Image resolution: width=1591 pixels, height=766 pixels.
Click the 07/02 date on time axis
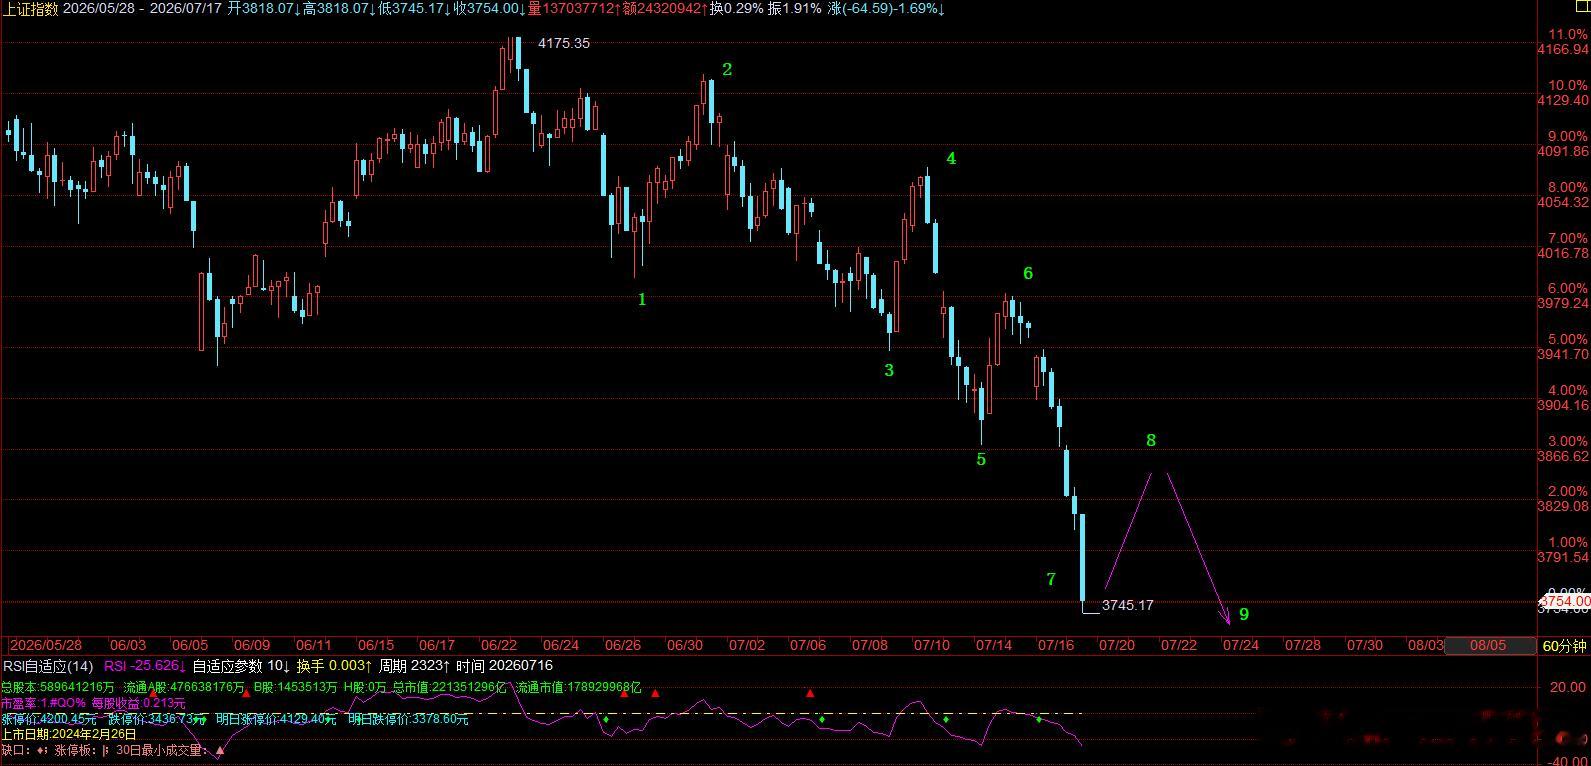pos(746,646)
